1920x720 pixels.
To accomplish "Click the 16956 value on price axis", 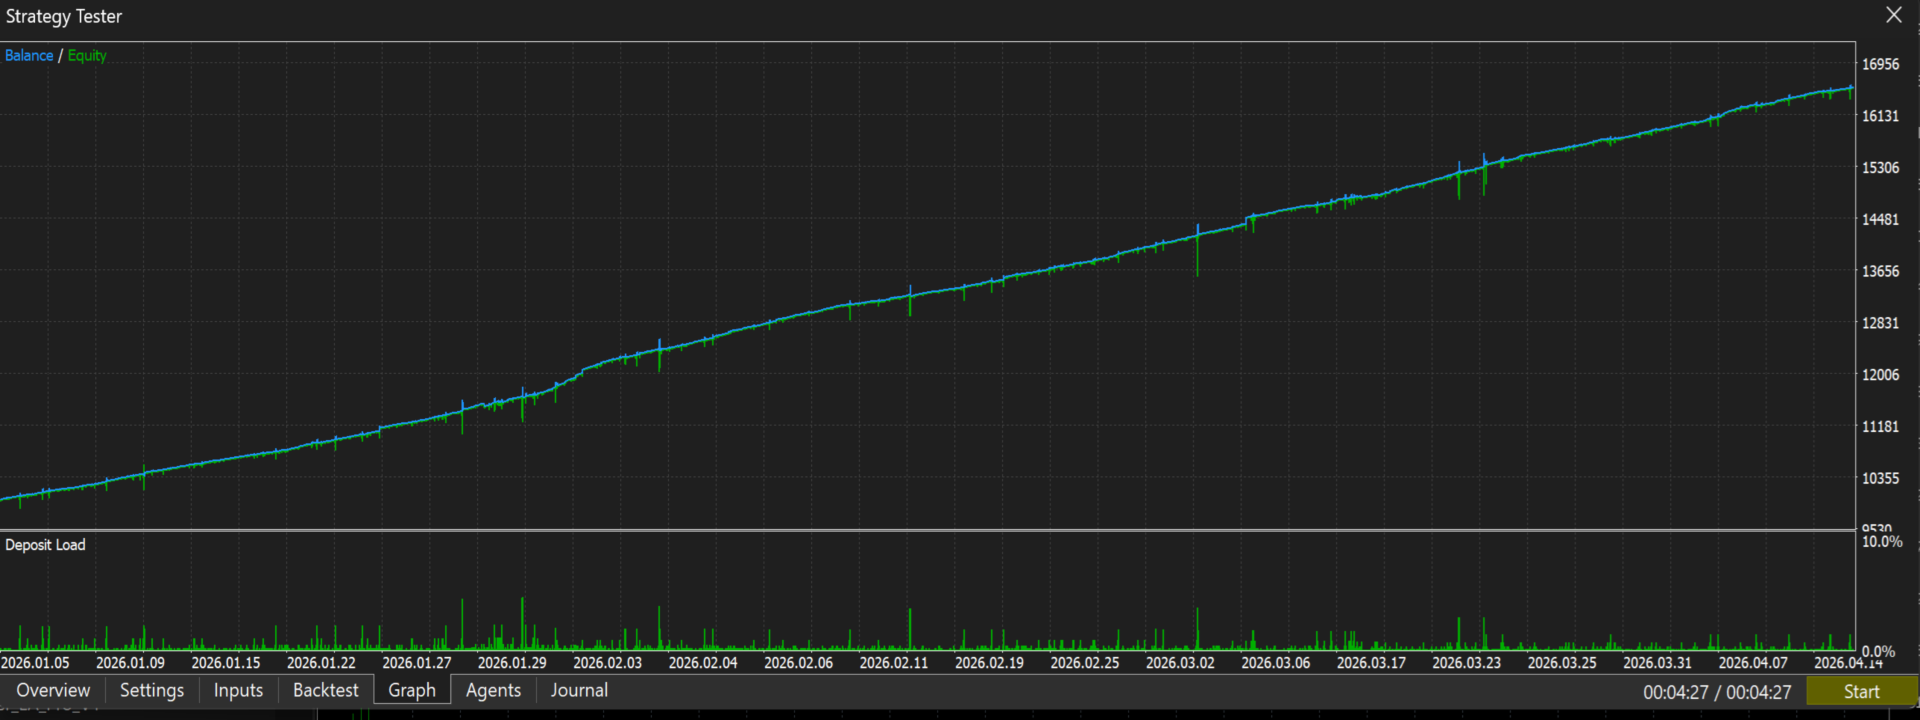I will click(x=1880, y=64).
